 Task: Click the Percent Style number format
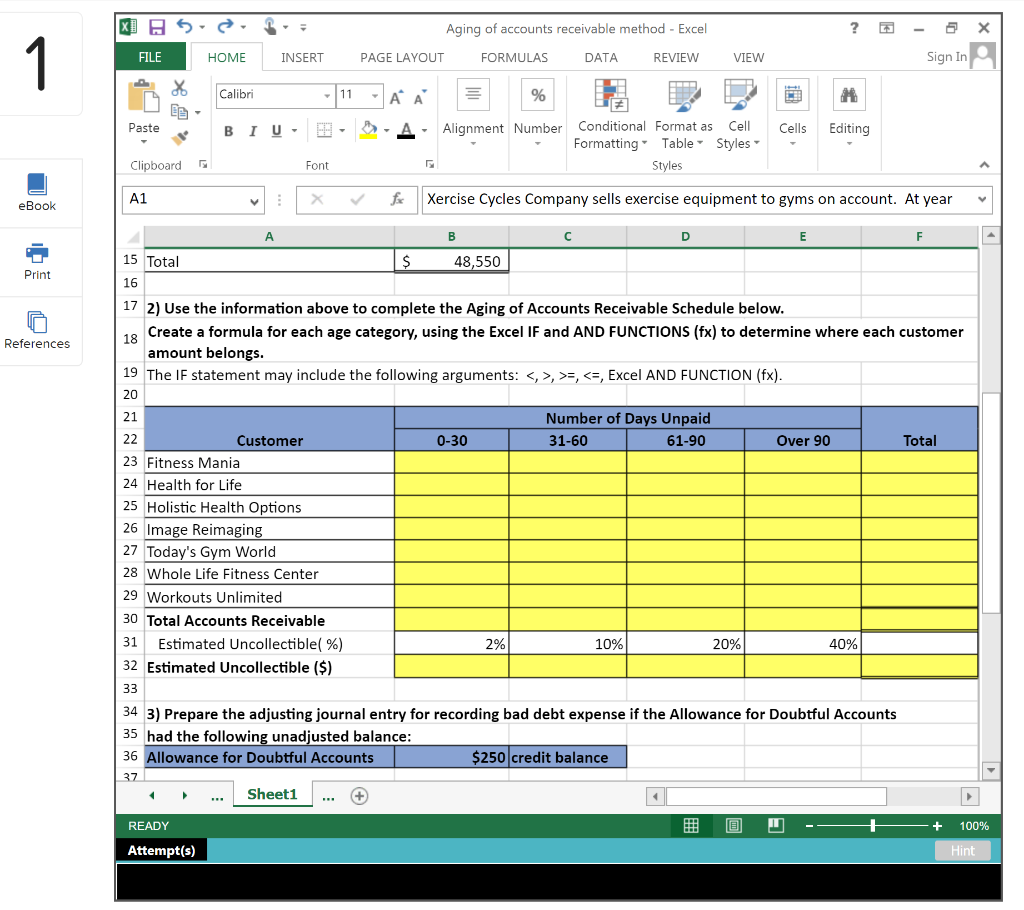click(x=538, y=94)
